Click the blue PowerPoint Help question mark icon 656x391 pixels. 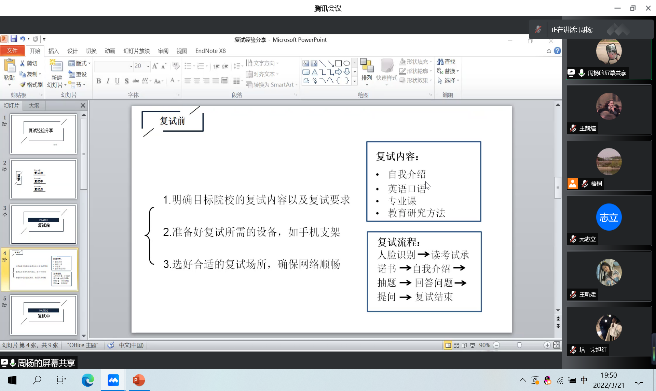point(557,51)
